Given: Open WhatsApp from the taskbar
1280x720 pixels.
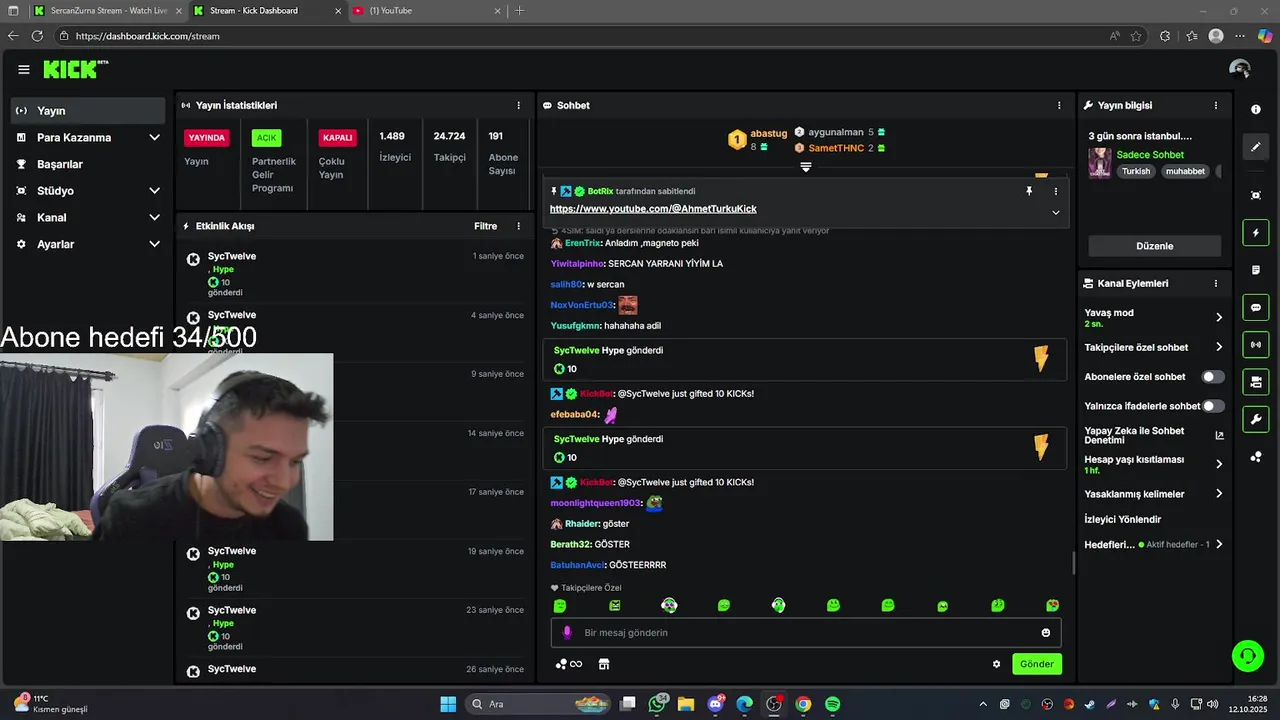Looking at the screenshot, I should (658, 704).
